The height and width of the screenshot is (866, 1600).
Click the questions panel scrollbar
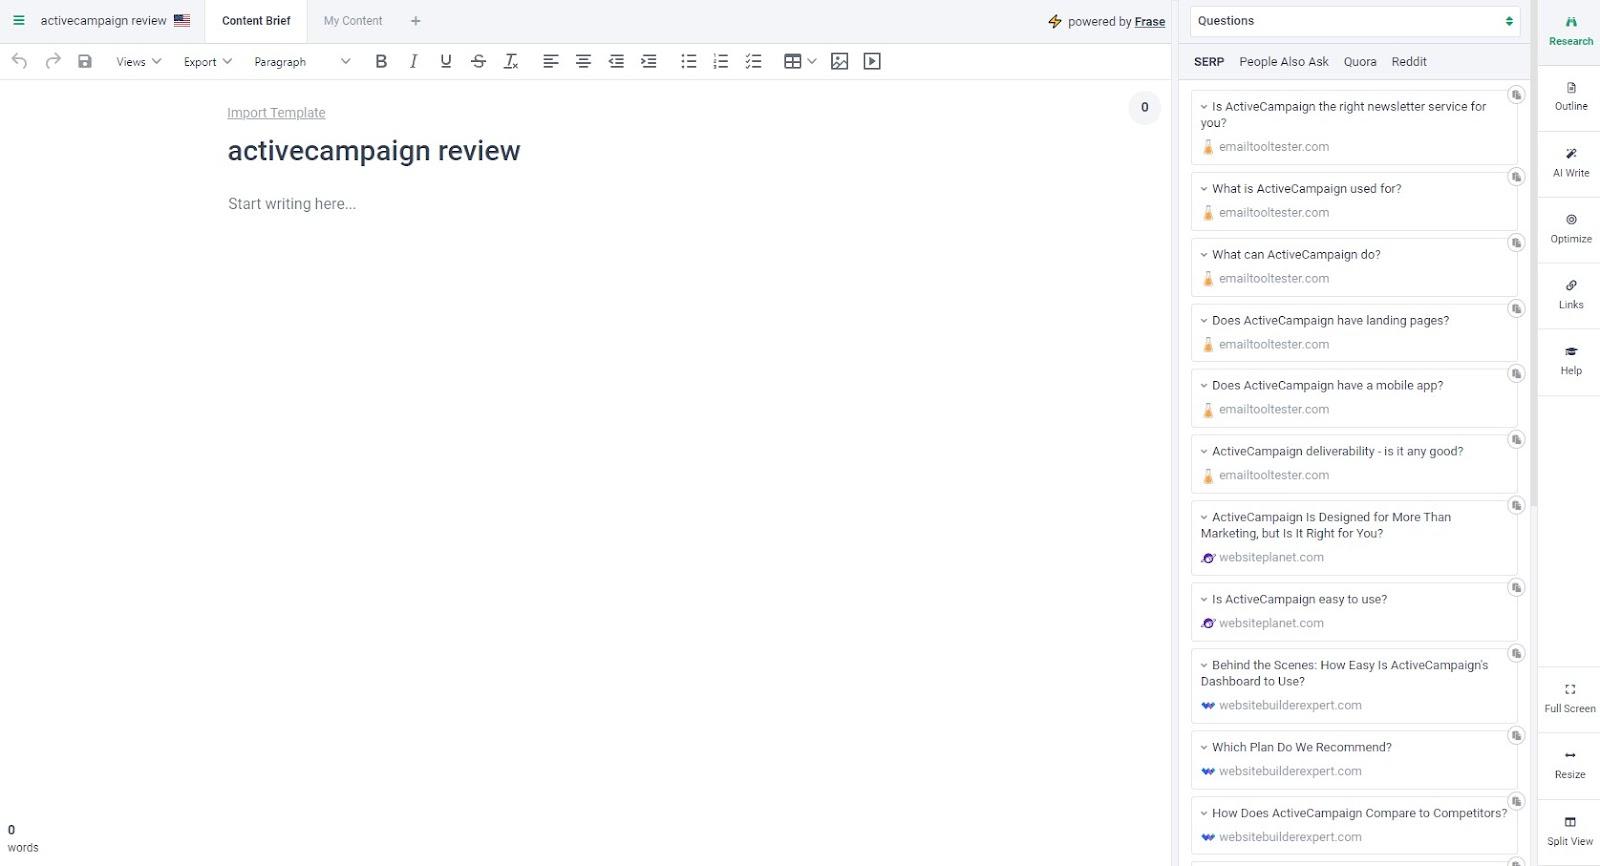1533,255
